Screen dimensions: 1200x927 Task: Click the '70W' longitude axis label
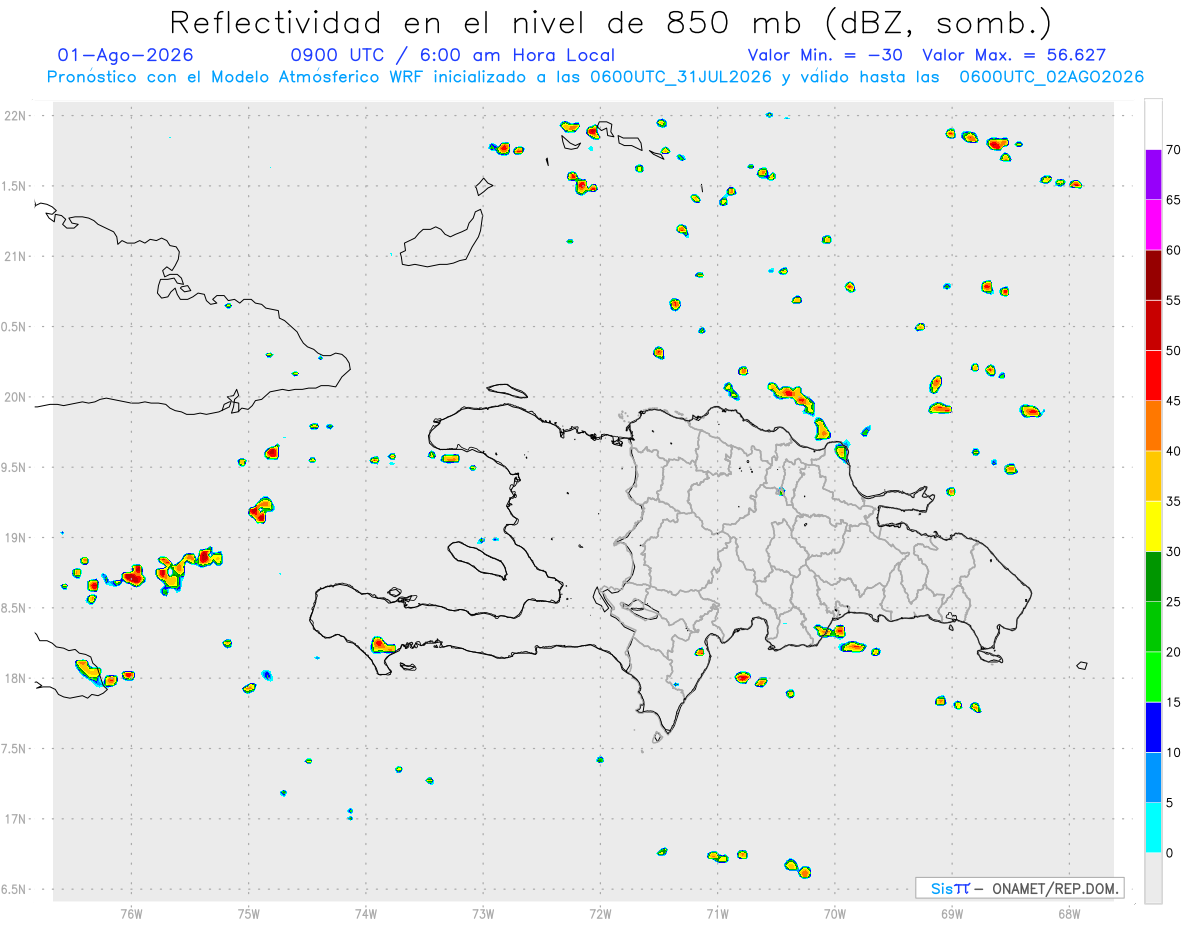[835, 914]
